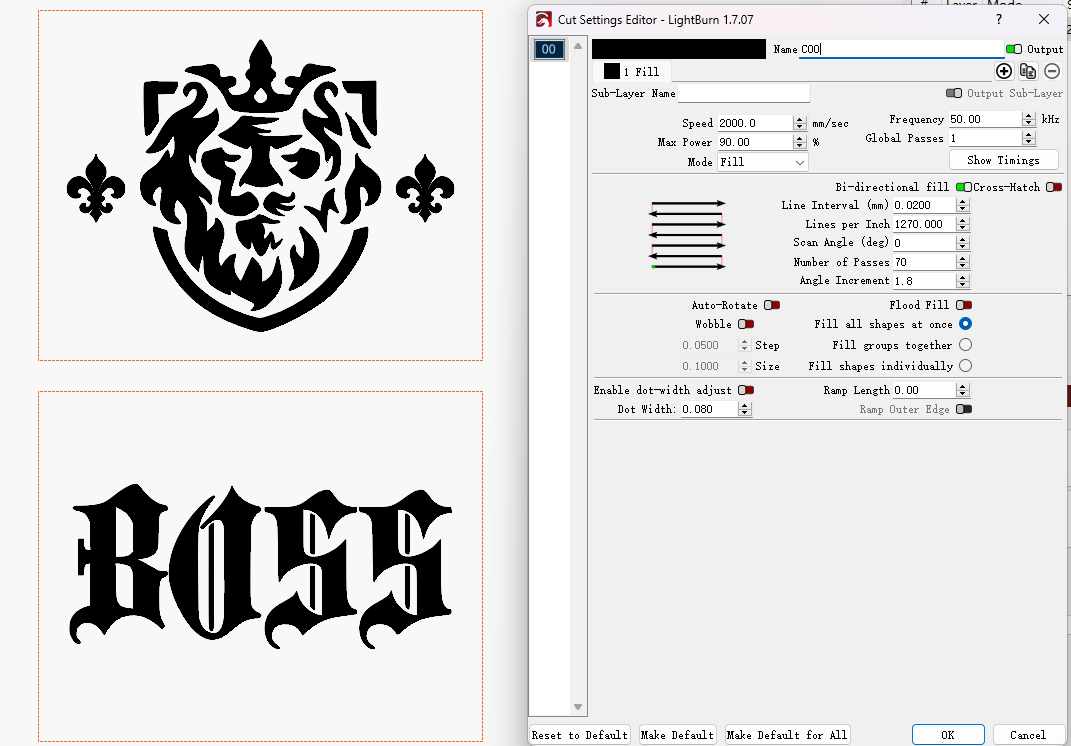Screen dimensions: 1071x746
Task: Confirm settings with OK
Action: coord(947,735)
